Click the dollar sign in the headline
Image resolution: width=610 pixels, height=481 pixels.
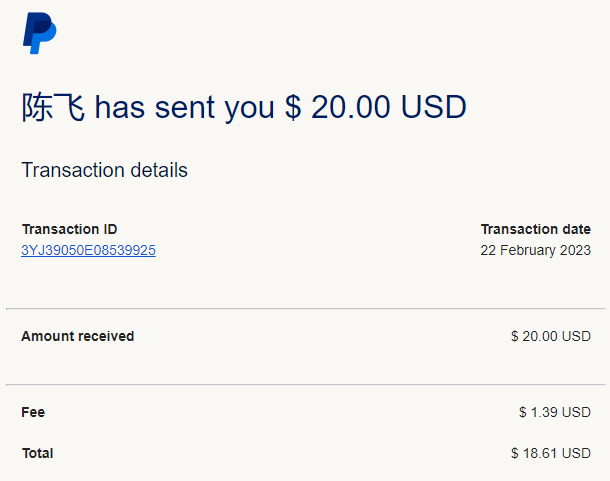click(293, 107)
